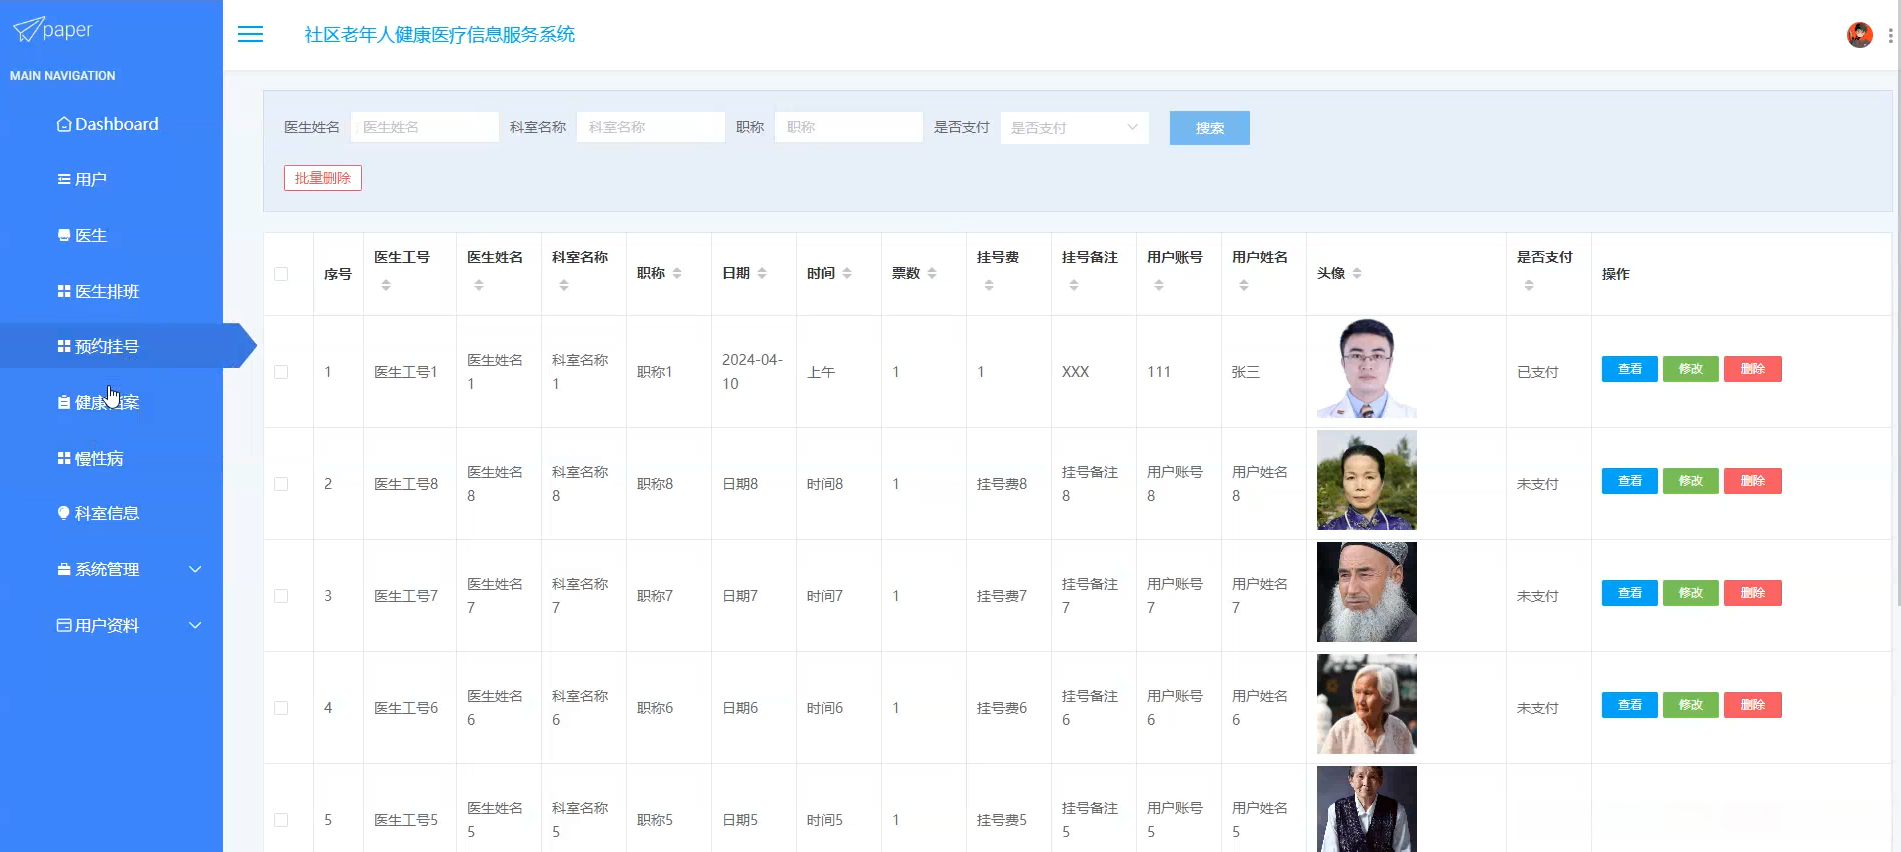Click 修改 for the 张三 row
The height and width of the screenshot is (852, 1901).
coord(1691,369)
